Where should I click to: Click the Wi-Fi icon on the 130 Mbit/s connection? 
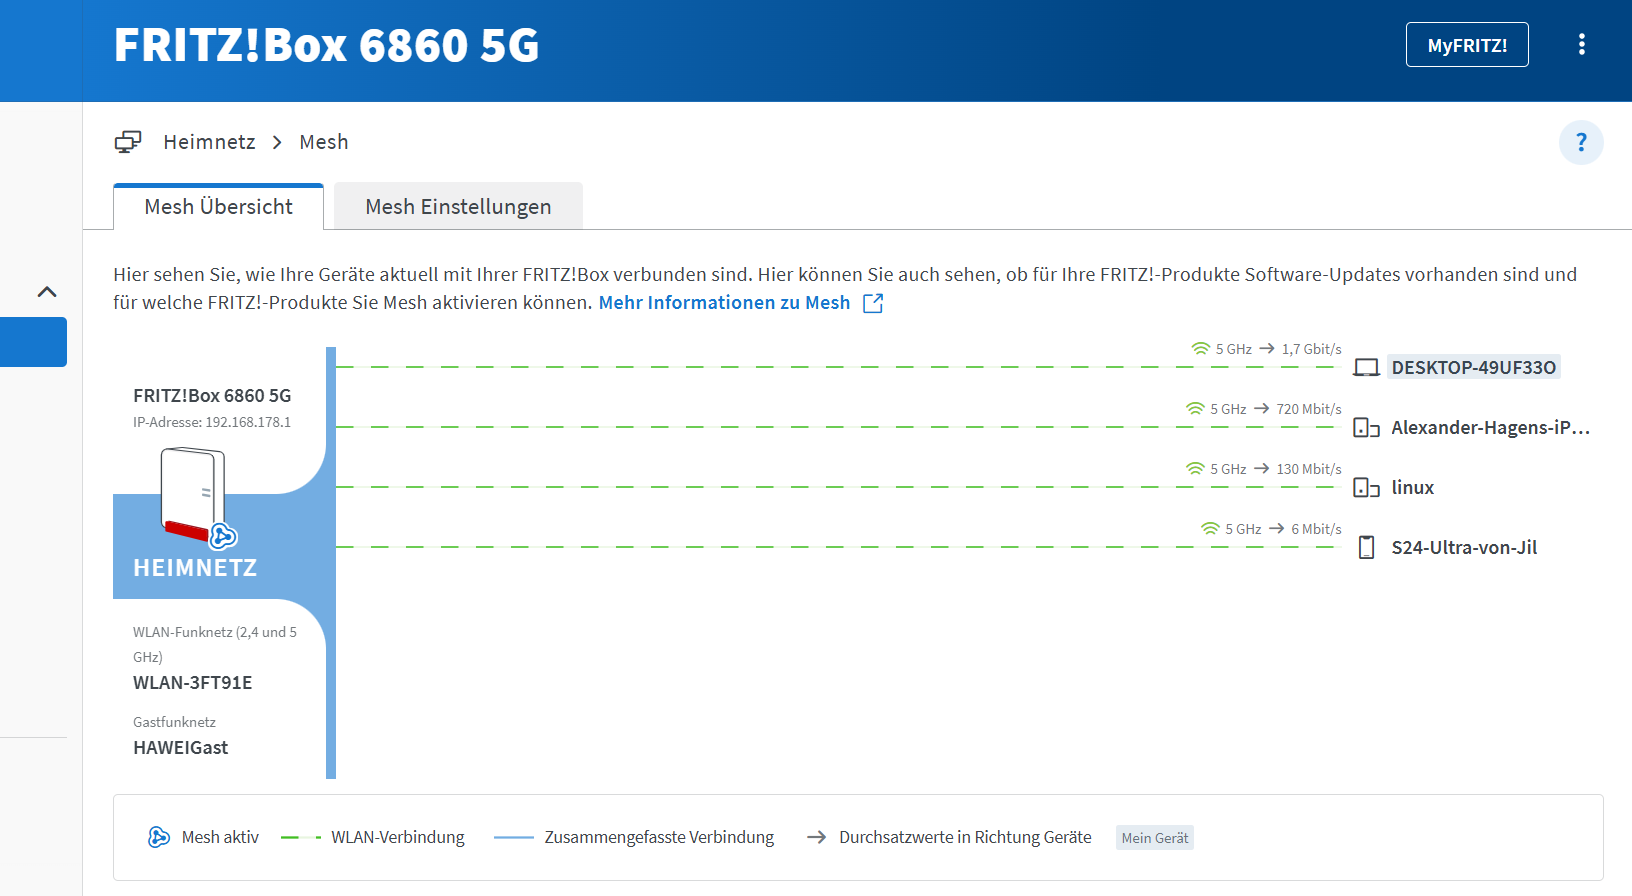(x=1195, y=469)
